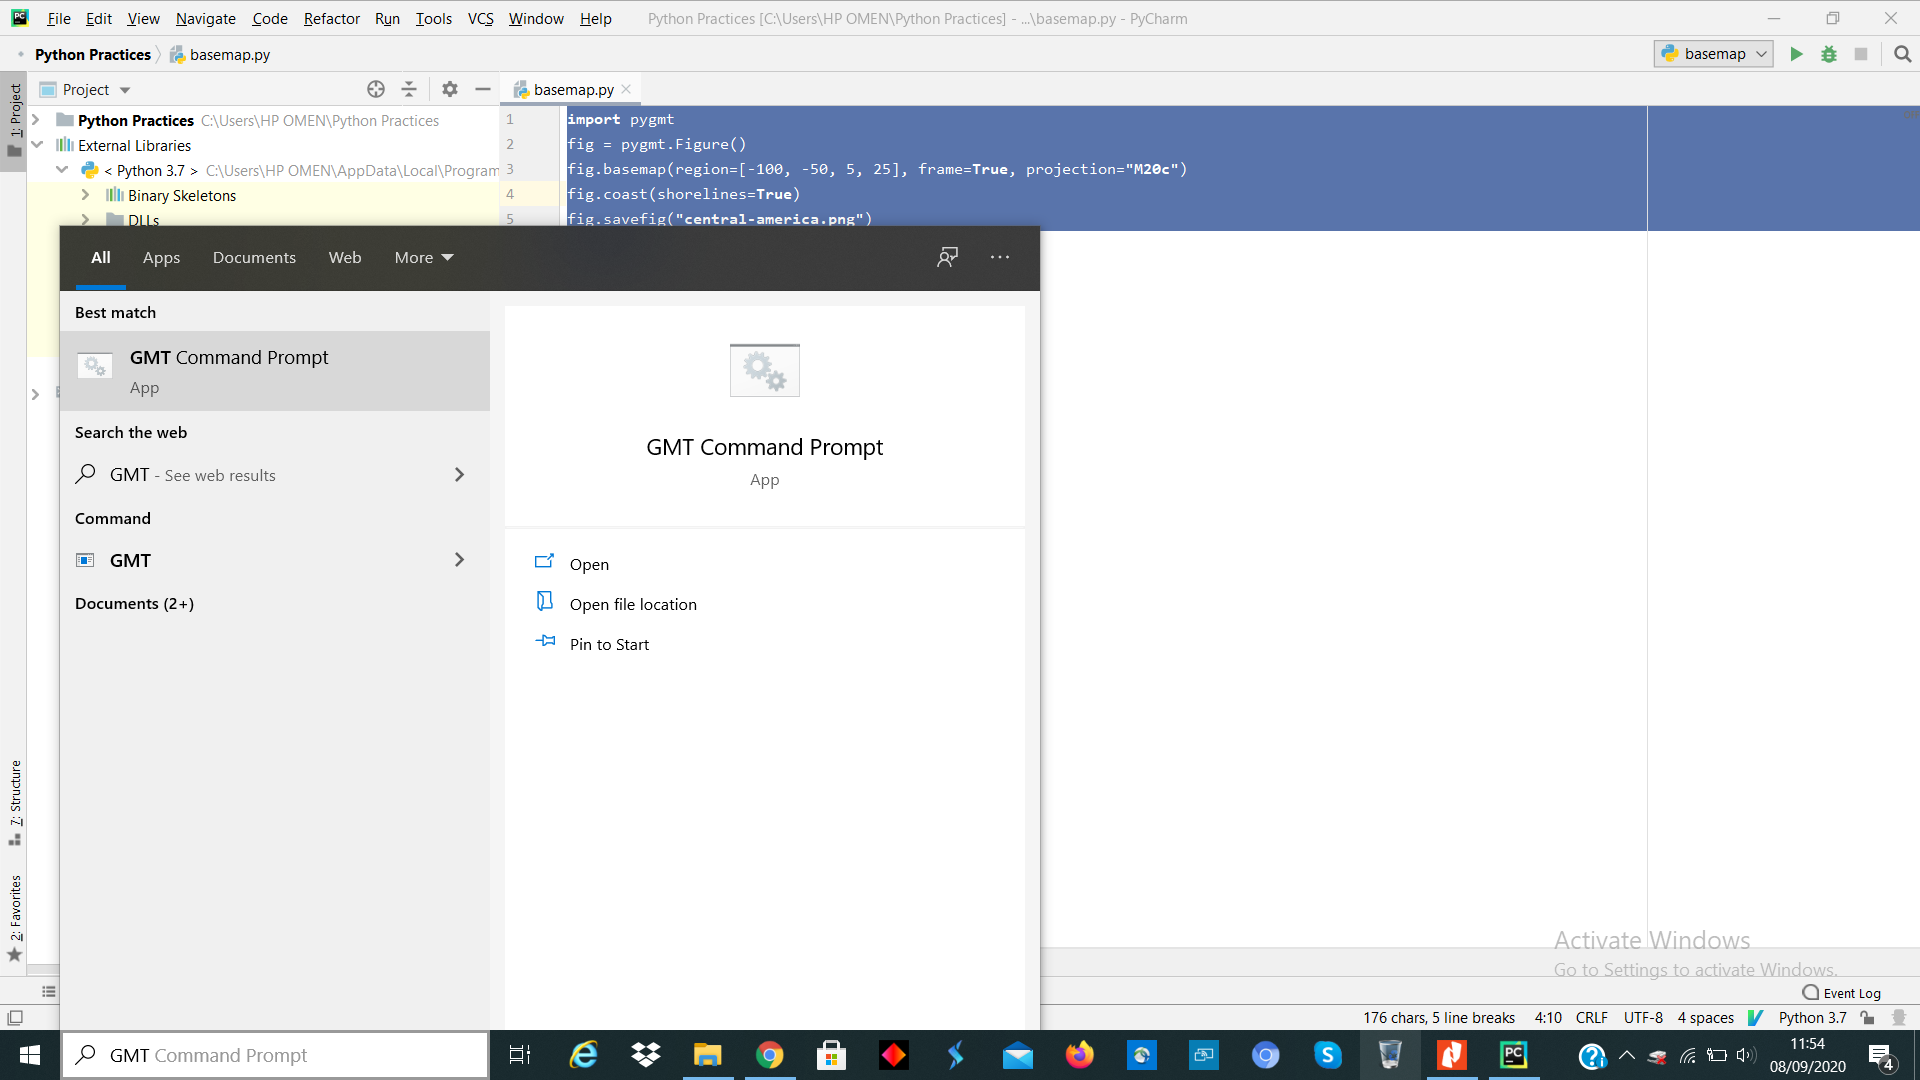1920x1080 pixels.
Task: Click the search box with GMT text
Action: pyautogui.click(x=275, y=1055)
